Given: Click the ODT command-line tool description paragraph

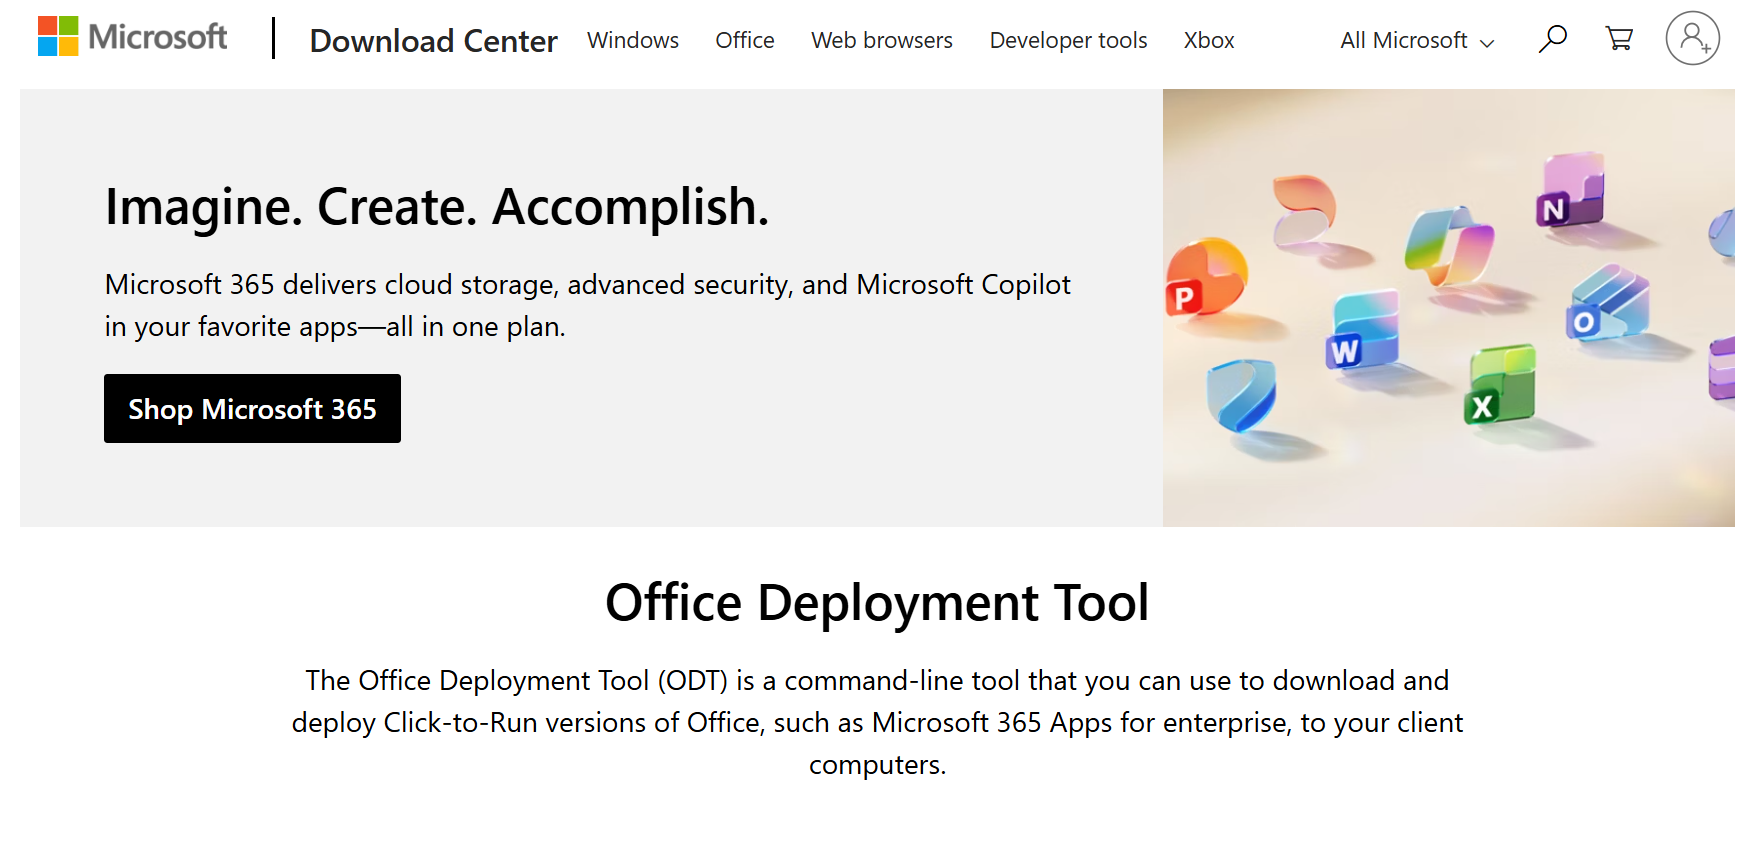Looking at the screenshot, I should click(x=877, y=722).
